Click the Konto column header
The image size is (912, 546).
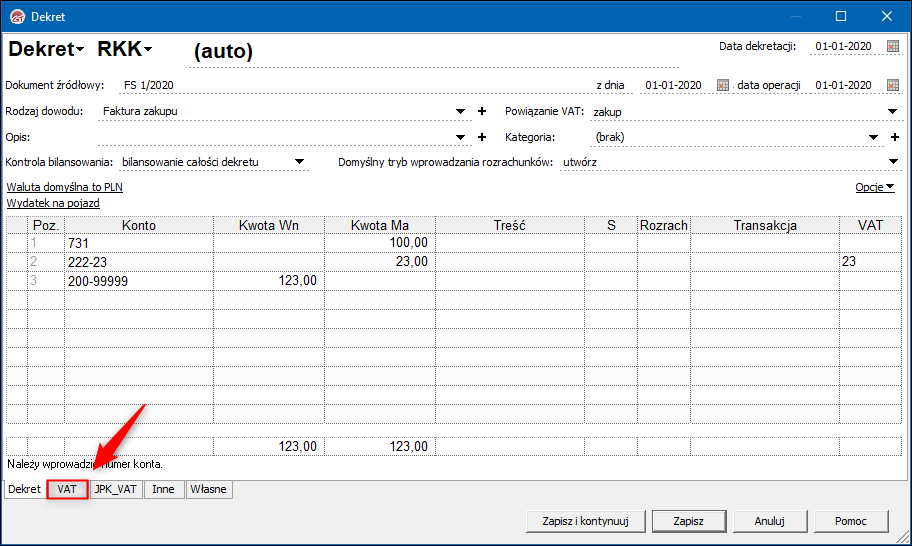click(x=138, y=225)
